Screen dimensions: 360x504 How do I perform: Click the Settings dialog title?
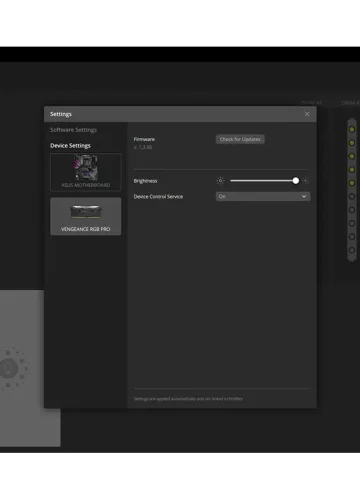click(x=61, y=114)
